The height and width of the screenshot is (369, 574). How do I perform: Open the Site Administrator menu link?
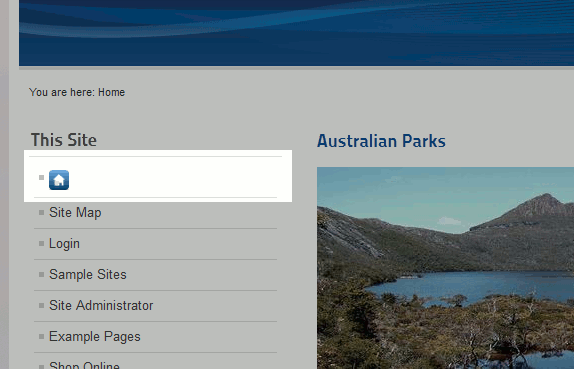click(101, 305)
